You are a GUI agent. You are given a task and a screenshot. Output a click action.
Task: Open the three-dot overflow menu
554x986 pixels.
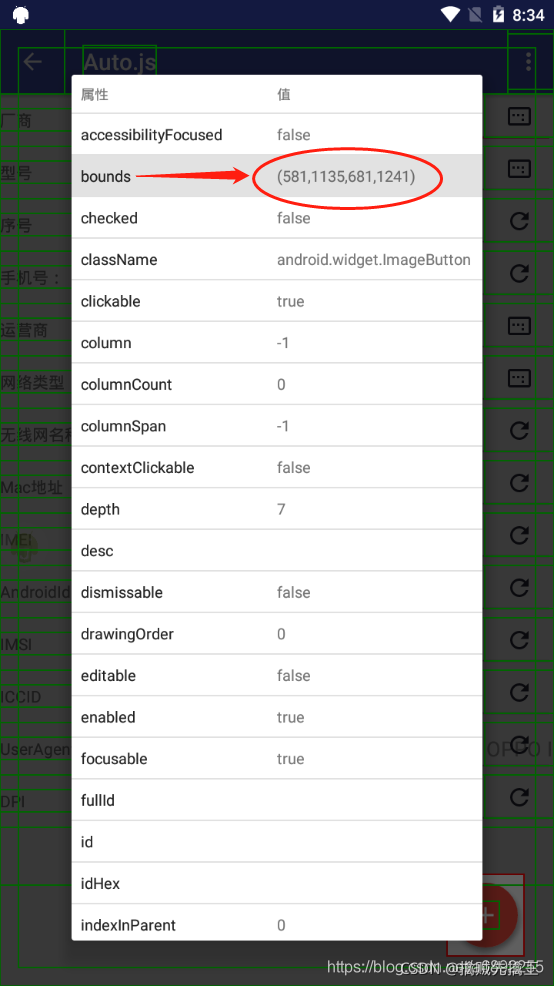tap(528, 61)
